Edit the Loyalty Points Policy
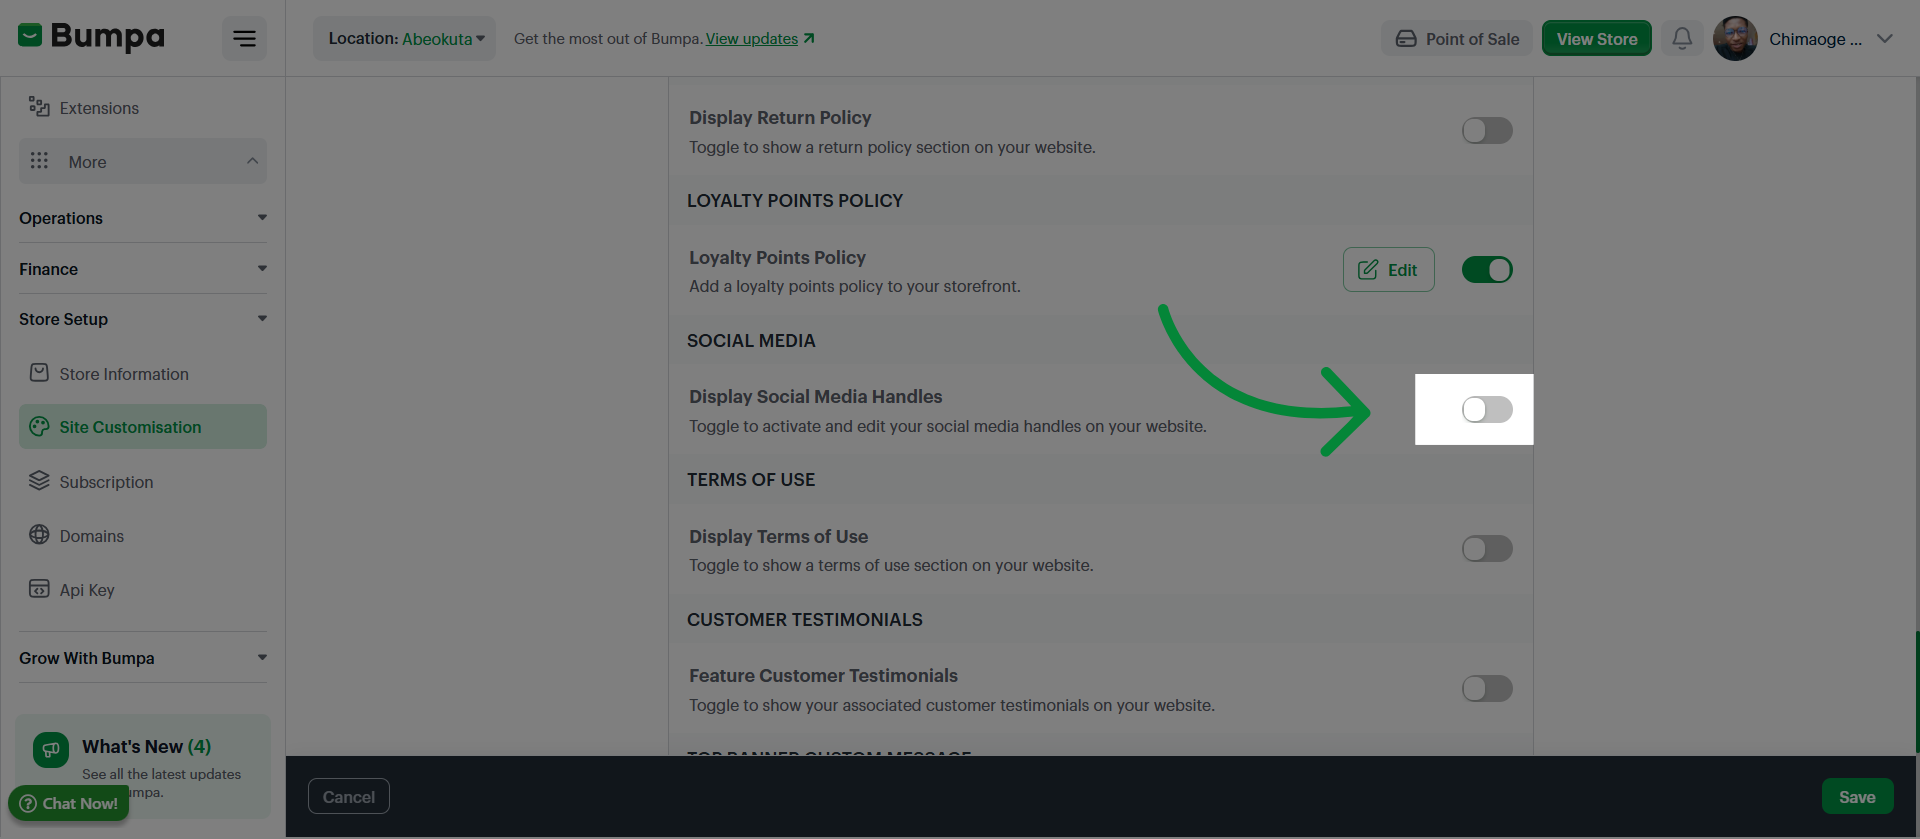Image resolution: width=1920 pixels, height=839 pixels. (1388, 270)
